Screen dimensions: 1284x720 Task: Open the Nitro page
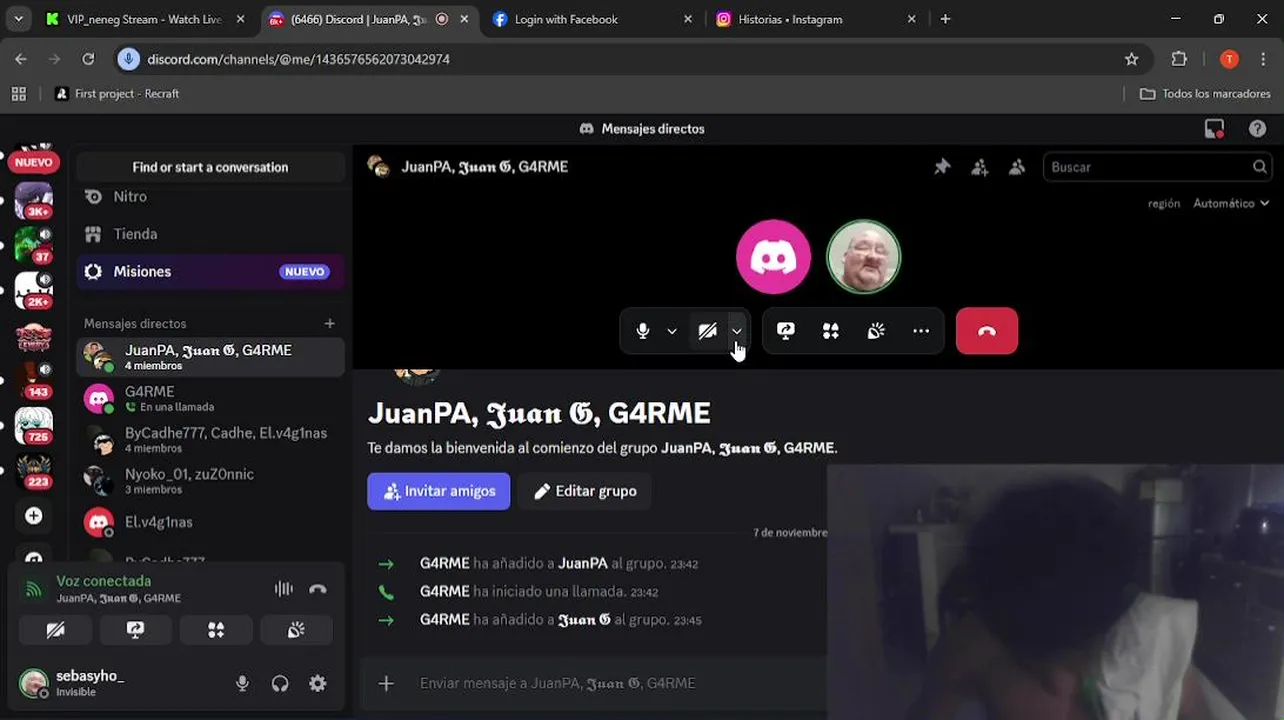pos(210,197)
